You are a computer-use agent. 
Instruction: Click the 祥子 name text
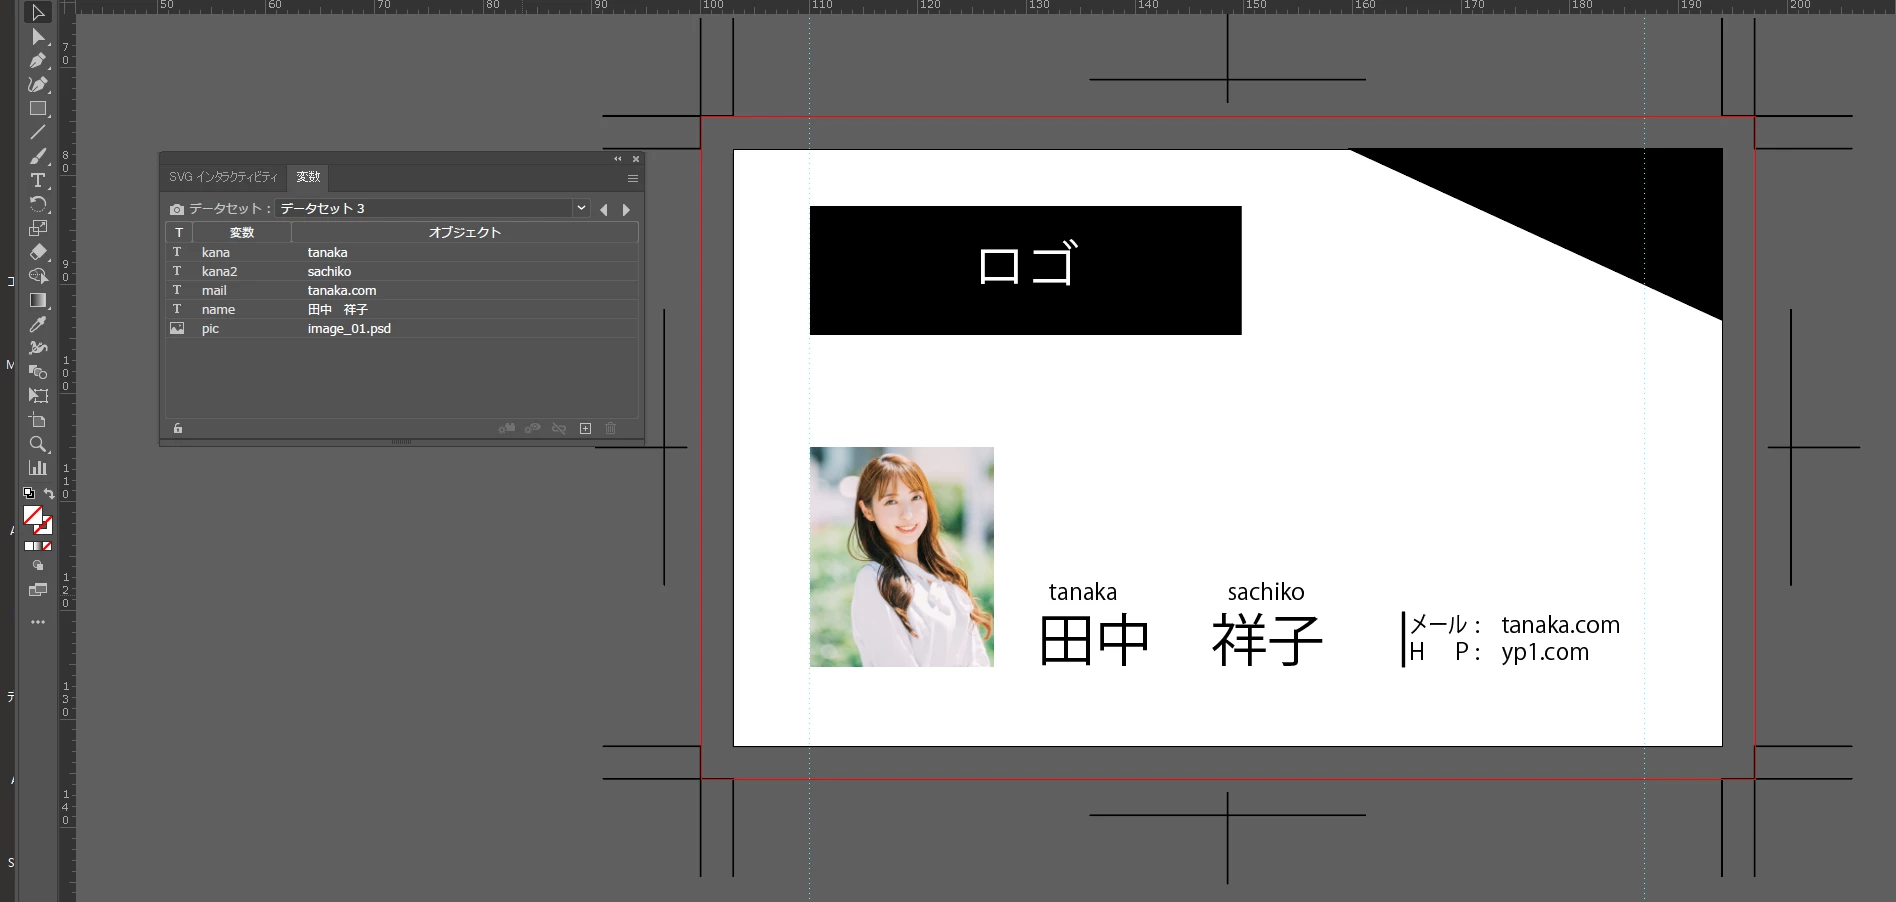(x=1267, y=640)
